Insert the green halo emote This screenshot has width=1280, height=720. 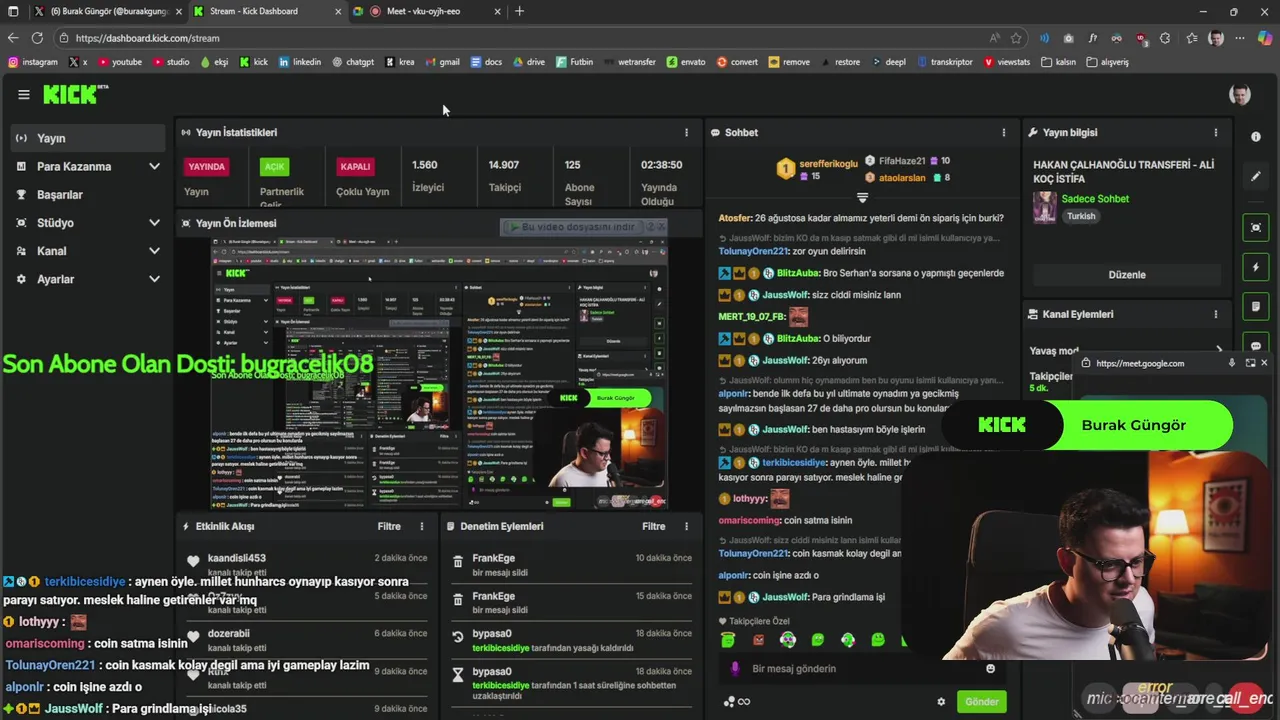(x=728, y=640)
